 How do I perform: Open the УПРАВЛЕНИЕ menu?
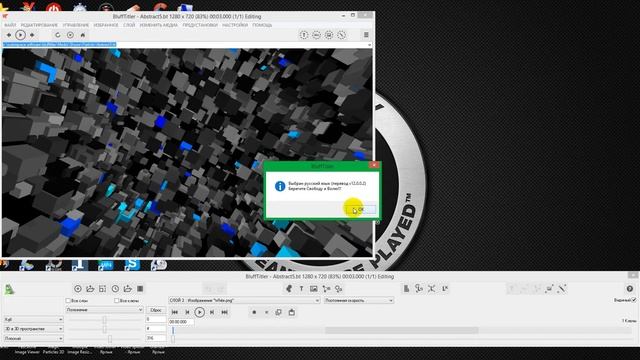(x=76, y=25)
